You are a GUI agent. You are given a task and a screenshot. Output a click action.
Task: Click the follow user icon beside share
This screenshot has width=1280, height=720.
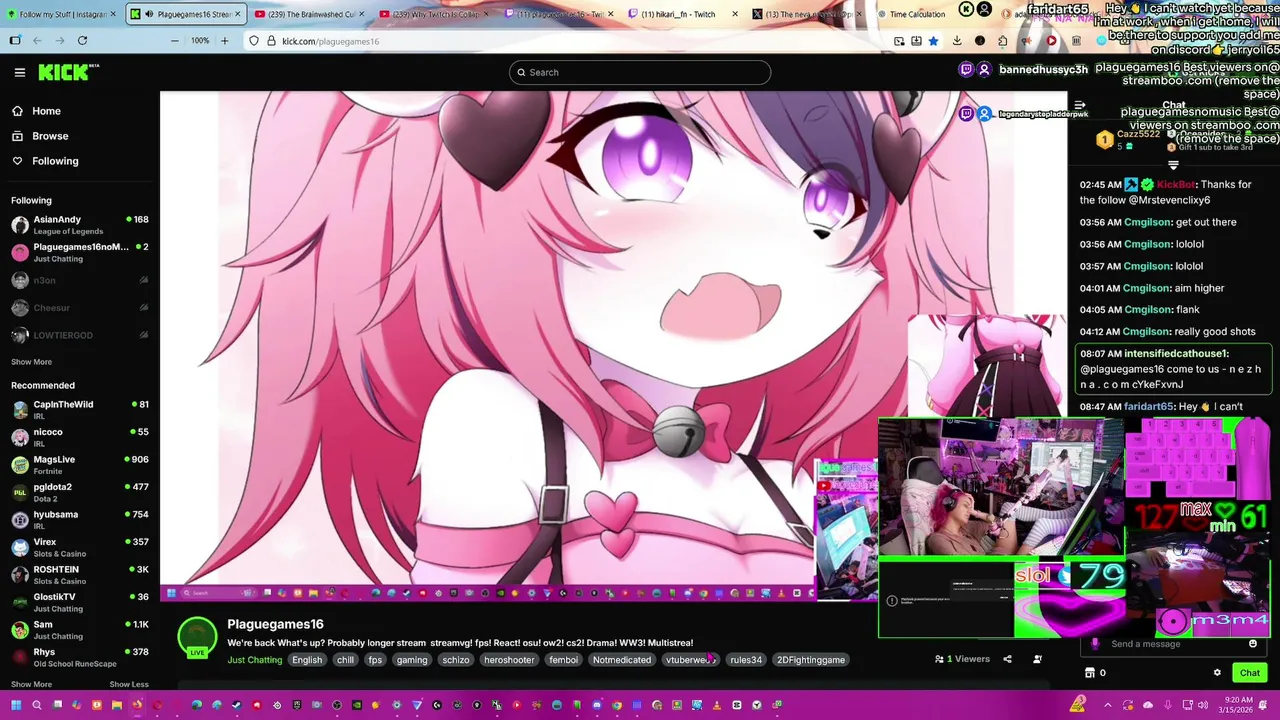1037,659
